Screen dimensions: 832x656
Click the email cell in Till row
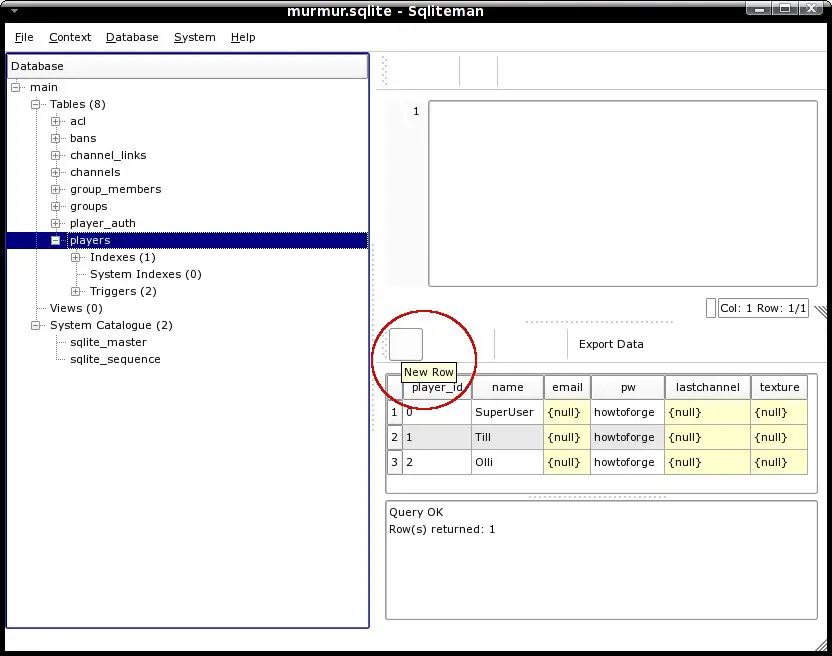click(567, 437)
